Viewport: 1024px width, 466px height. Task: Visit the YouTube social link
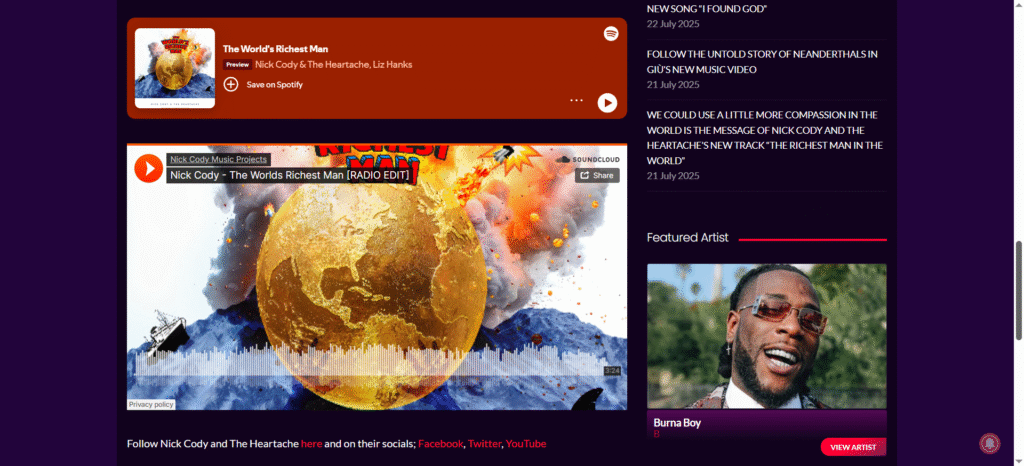[526, 443]
